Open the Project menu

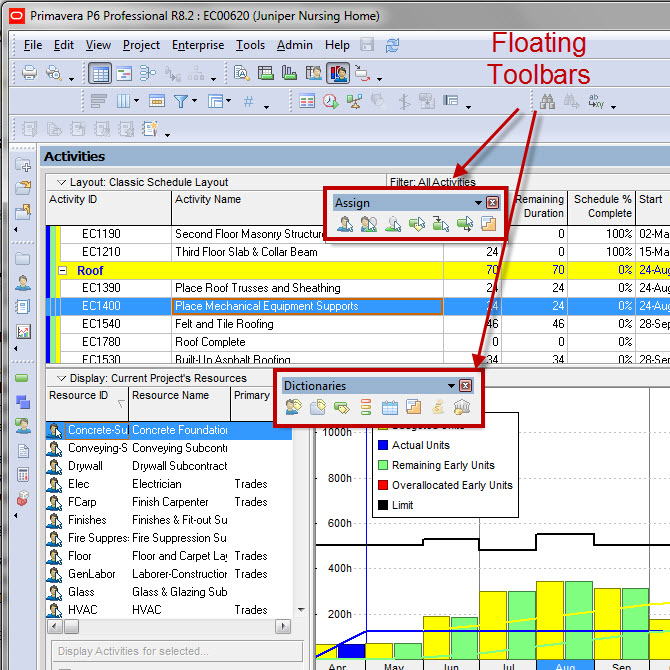141,45
